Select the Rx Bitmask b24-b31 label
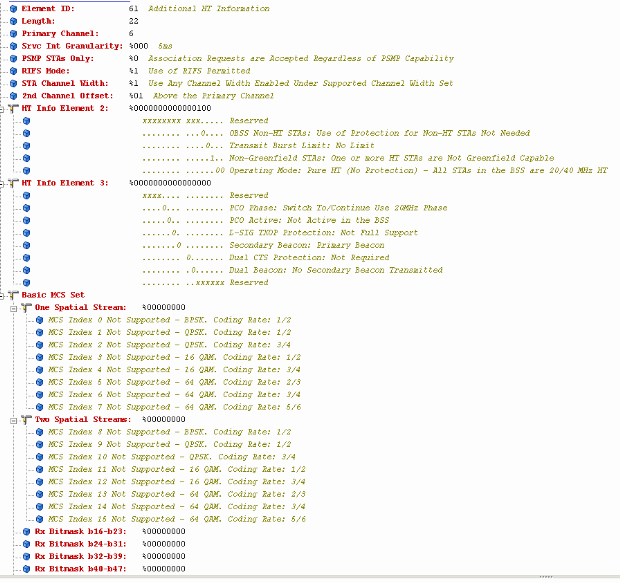This screenshot has width=620, height=583. click(x=81, y=544)
